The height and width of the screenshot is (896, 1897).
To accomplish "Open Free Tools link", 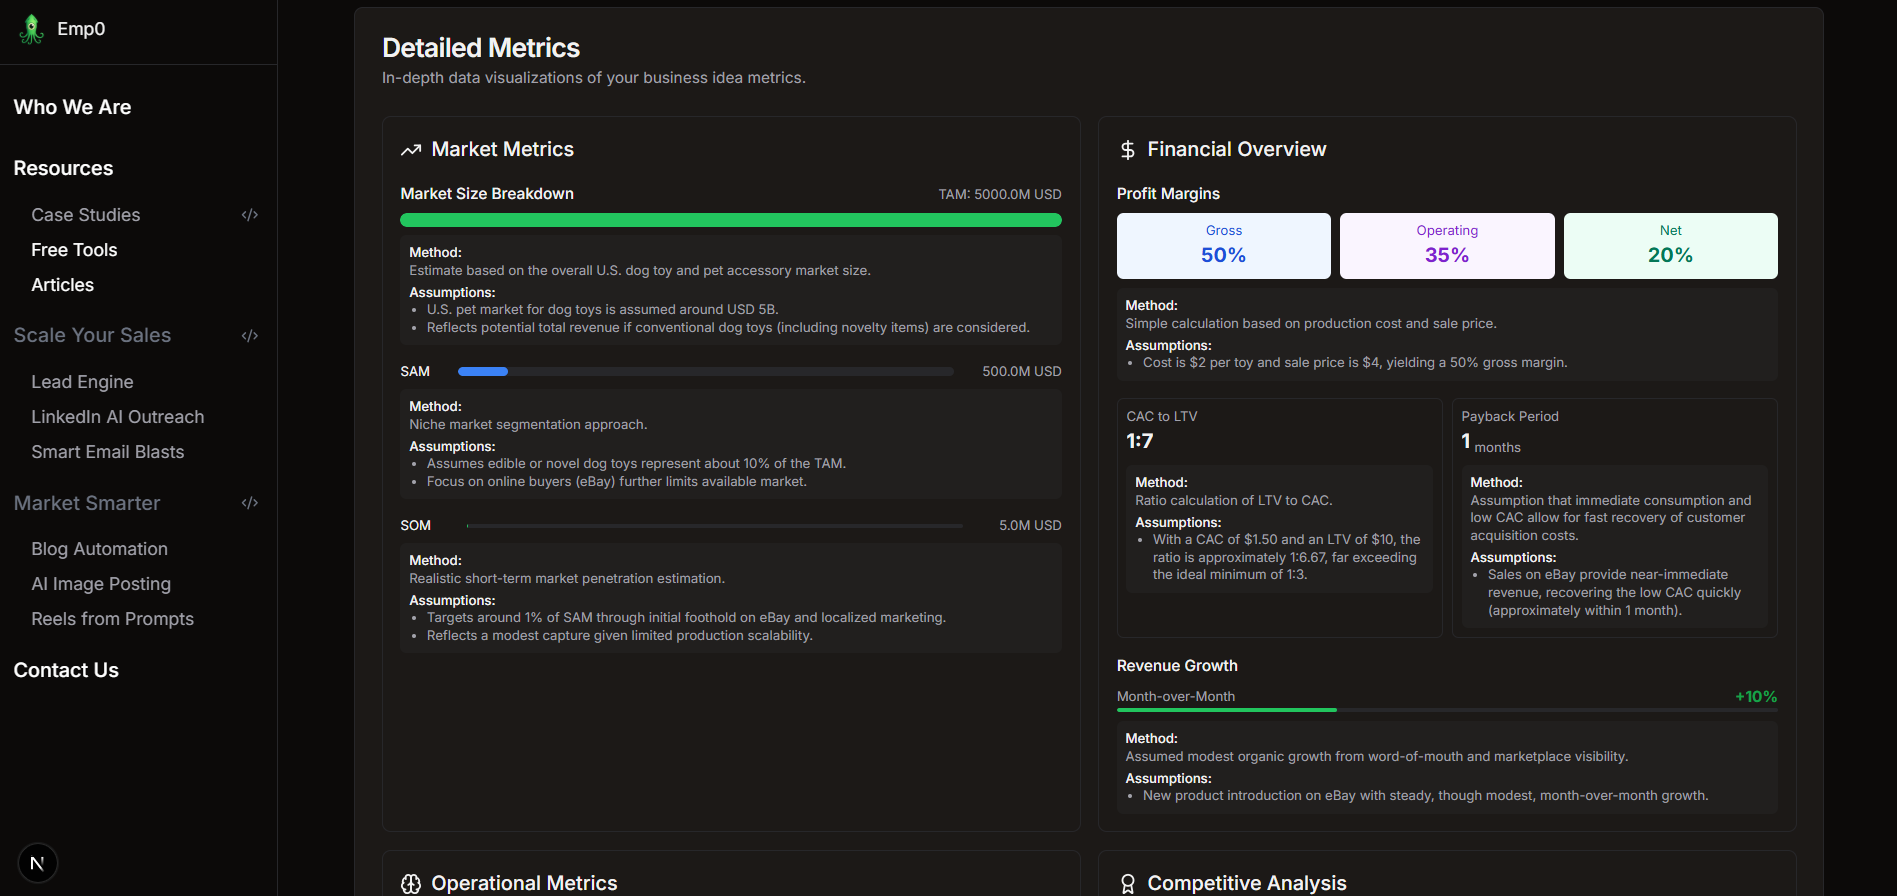I will [74, 250].
